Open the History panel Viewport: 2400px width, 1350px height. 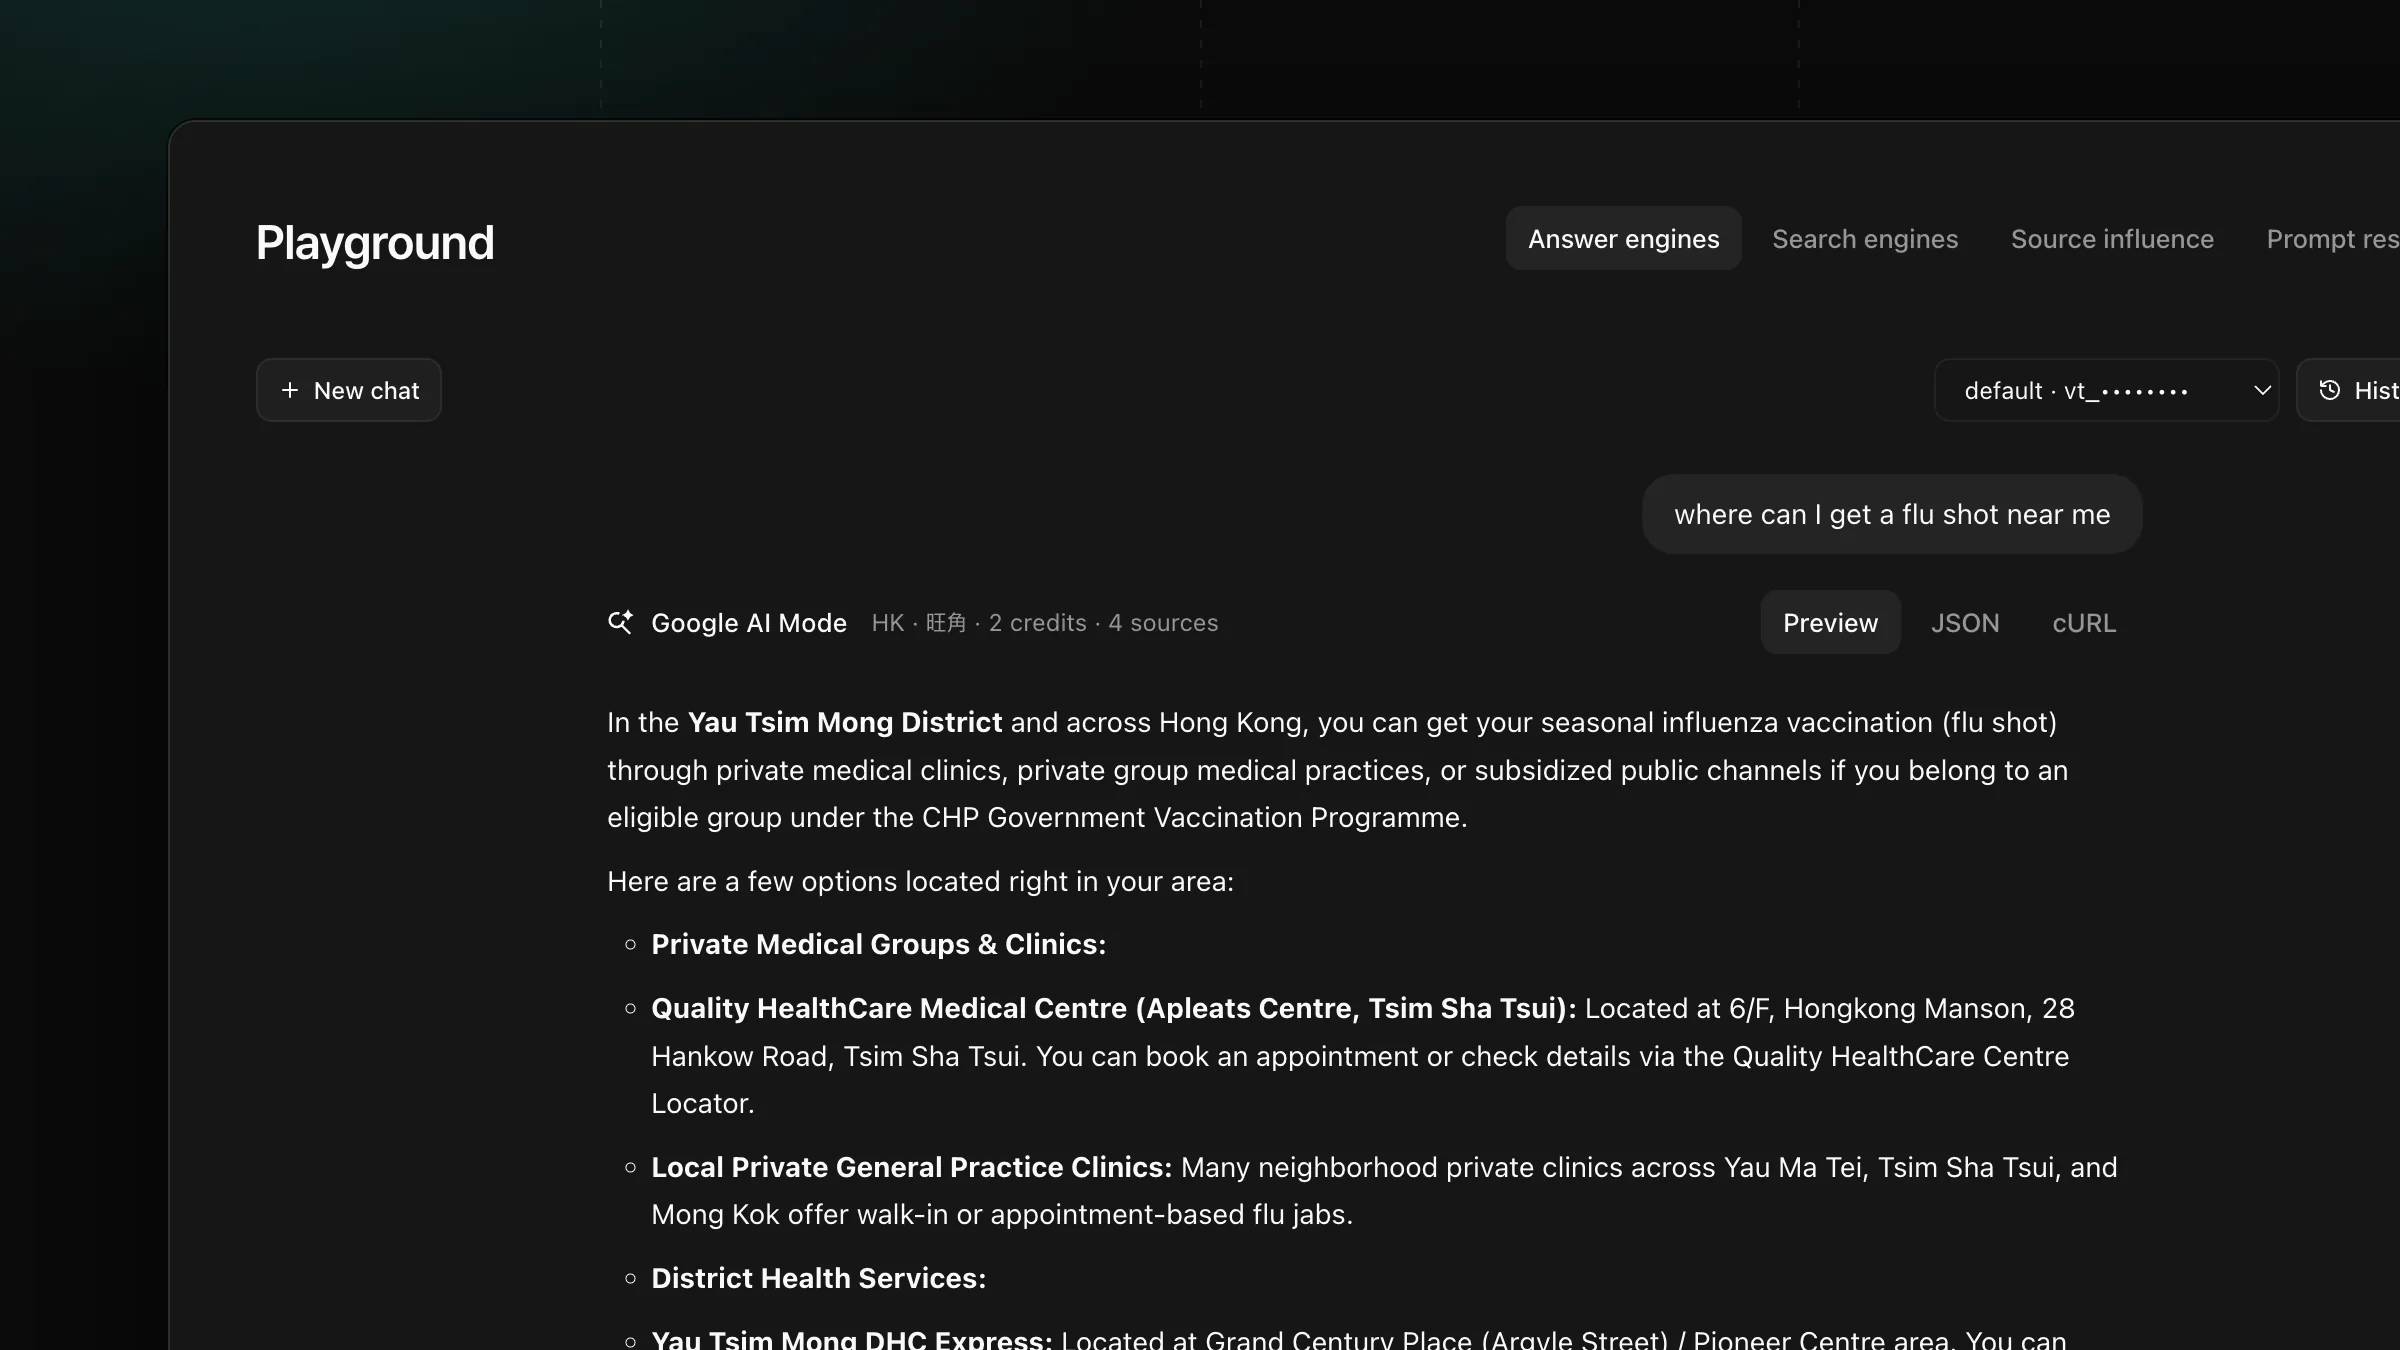(2349, 390)
